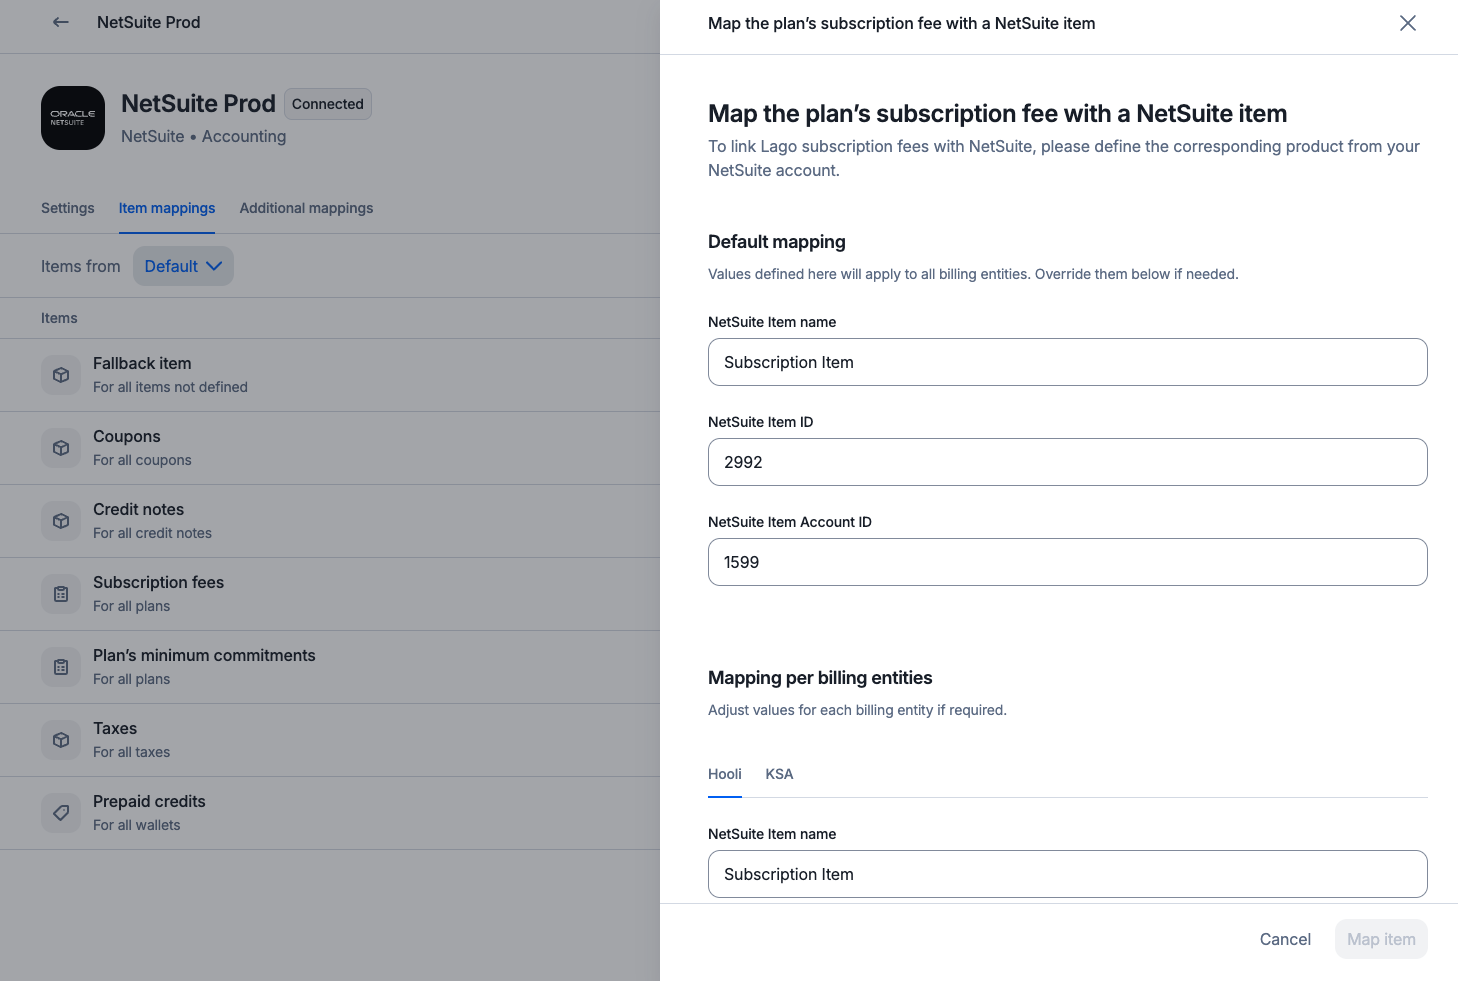The width and height of the screenshot is (1458, 981).
Task: Switch to the Settings tab
Action: pyautogui.click(x=68, y=208)
